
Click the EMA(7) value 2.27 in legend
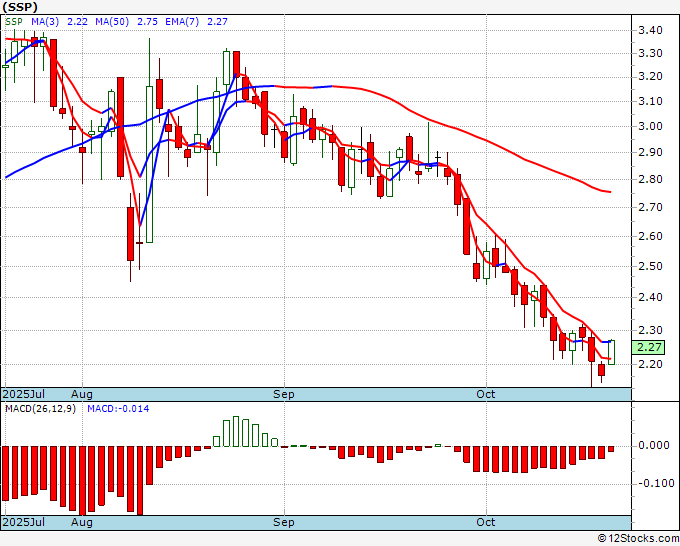tap(217, 22)
